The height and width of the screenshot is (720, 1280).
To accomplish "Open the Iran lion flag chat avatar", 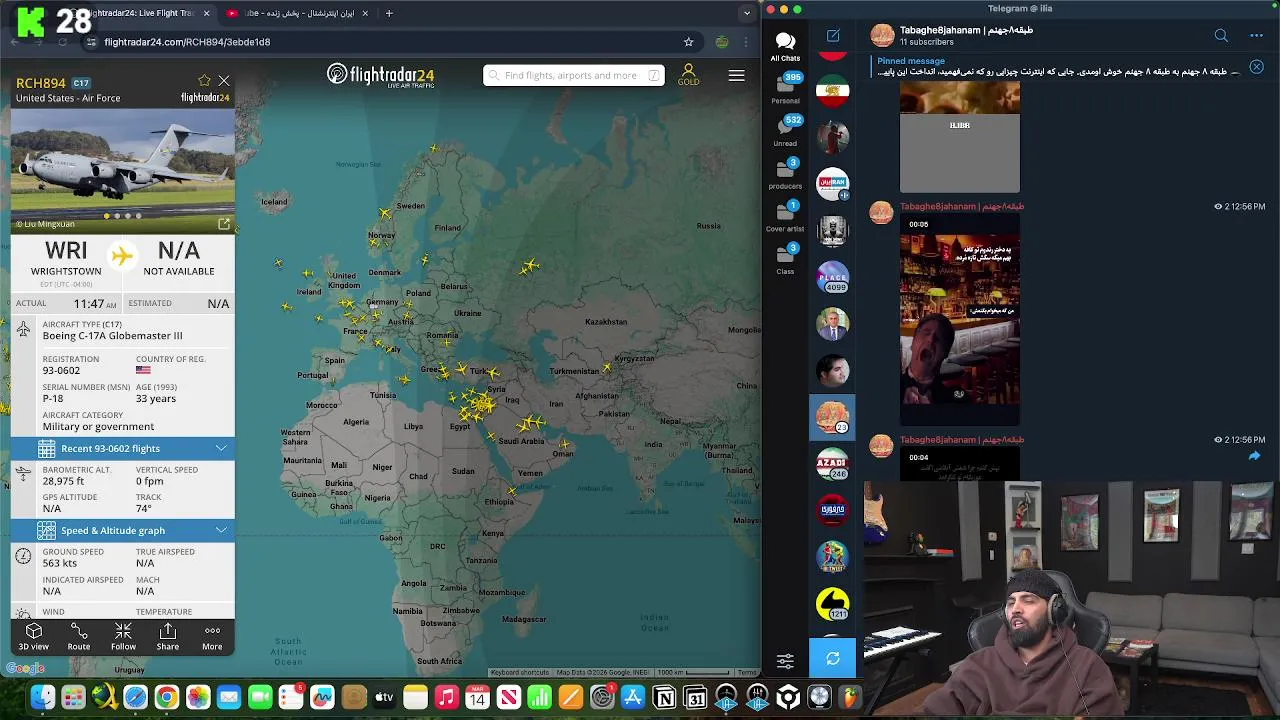I will click(x=833, y=91).
